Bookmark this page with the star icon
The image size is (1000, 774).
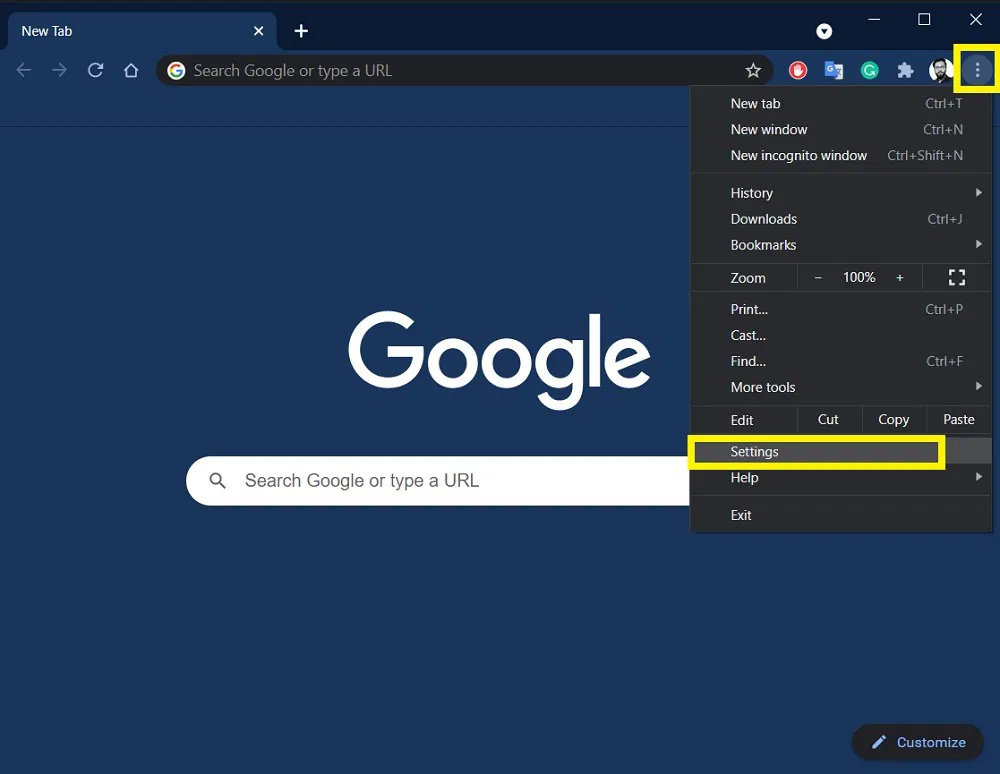click(x=753, y=70)
